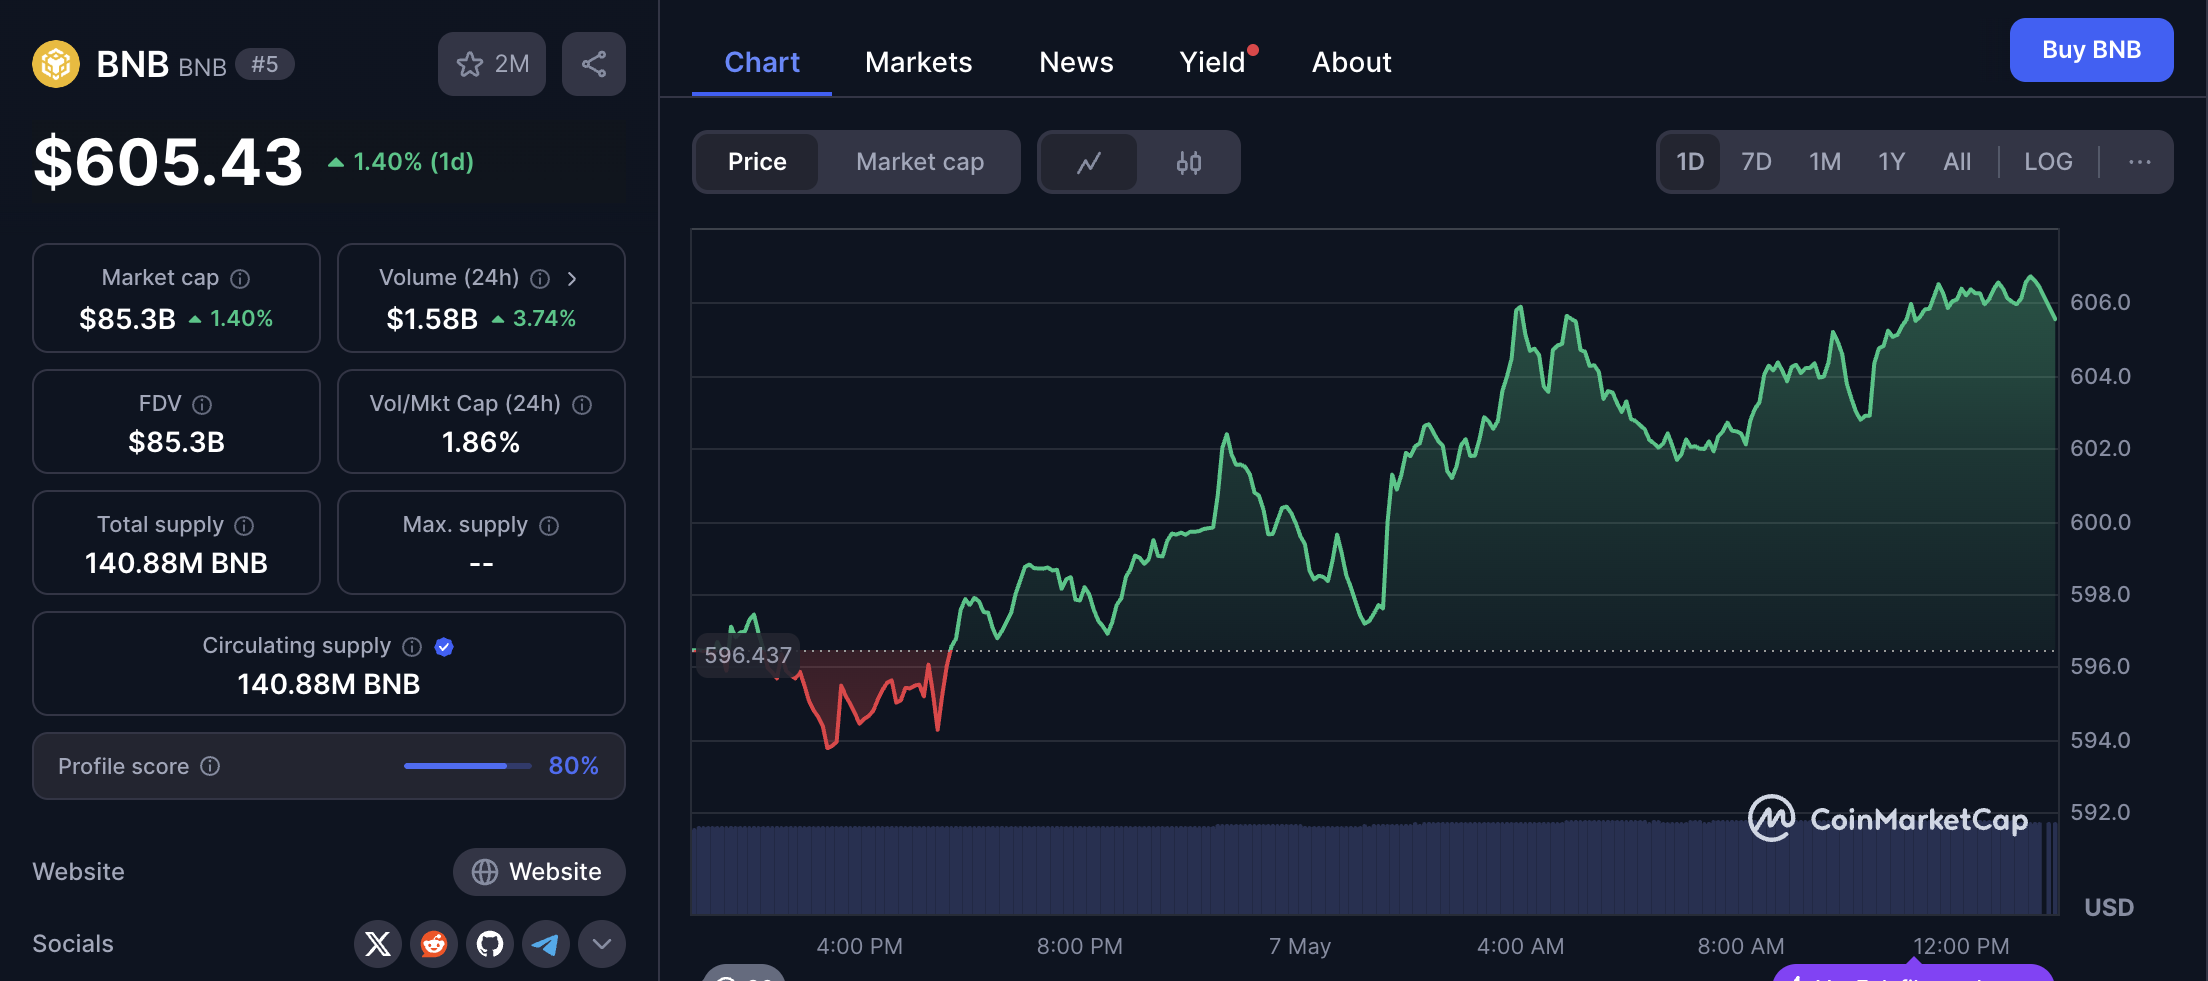Click Total supply info icon
This screenshot has height=981, width=2208.
tap(244, 526)
